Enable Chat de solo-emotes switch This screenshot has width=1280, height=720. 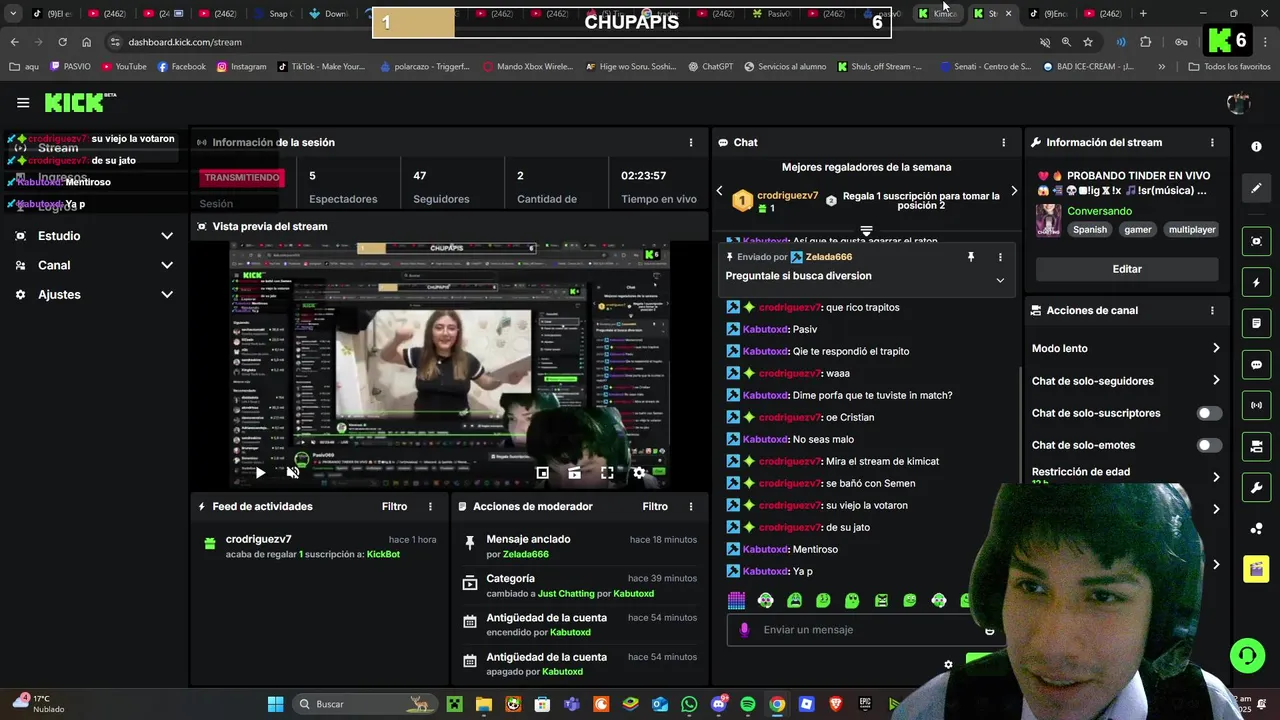pos(1209,445)
